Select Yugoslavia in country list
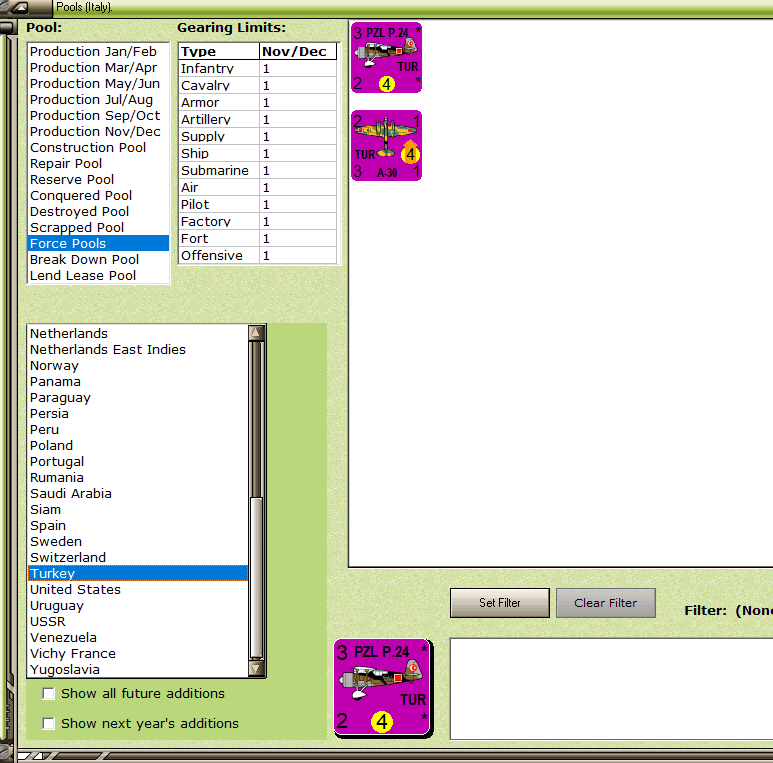Image resolution: width=773 pixels, height=763 pixels. pyautogui.click(x=138, y=670)
